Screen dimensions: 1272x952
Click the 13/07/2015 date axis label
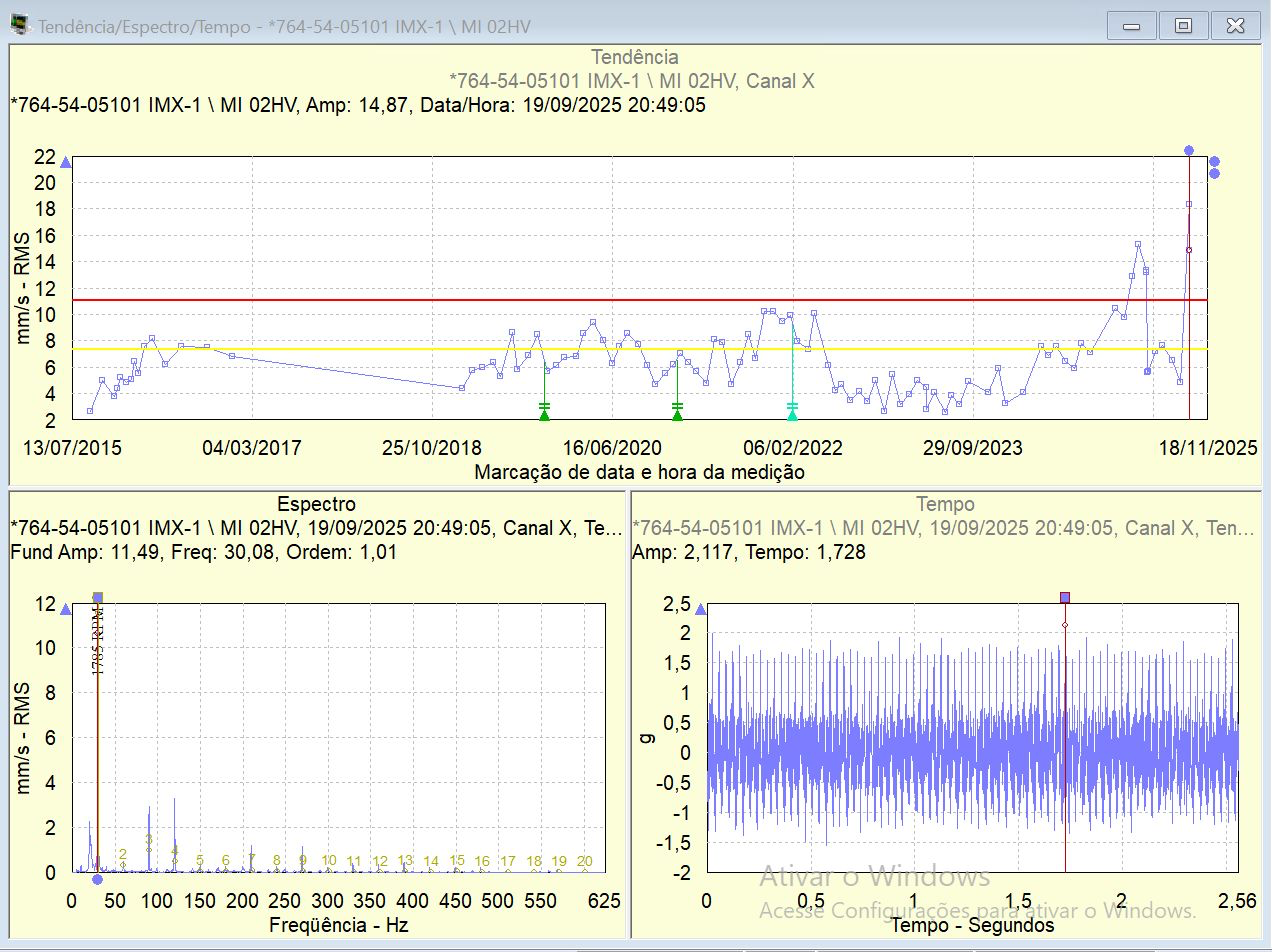[x=72, y=448]
